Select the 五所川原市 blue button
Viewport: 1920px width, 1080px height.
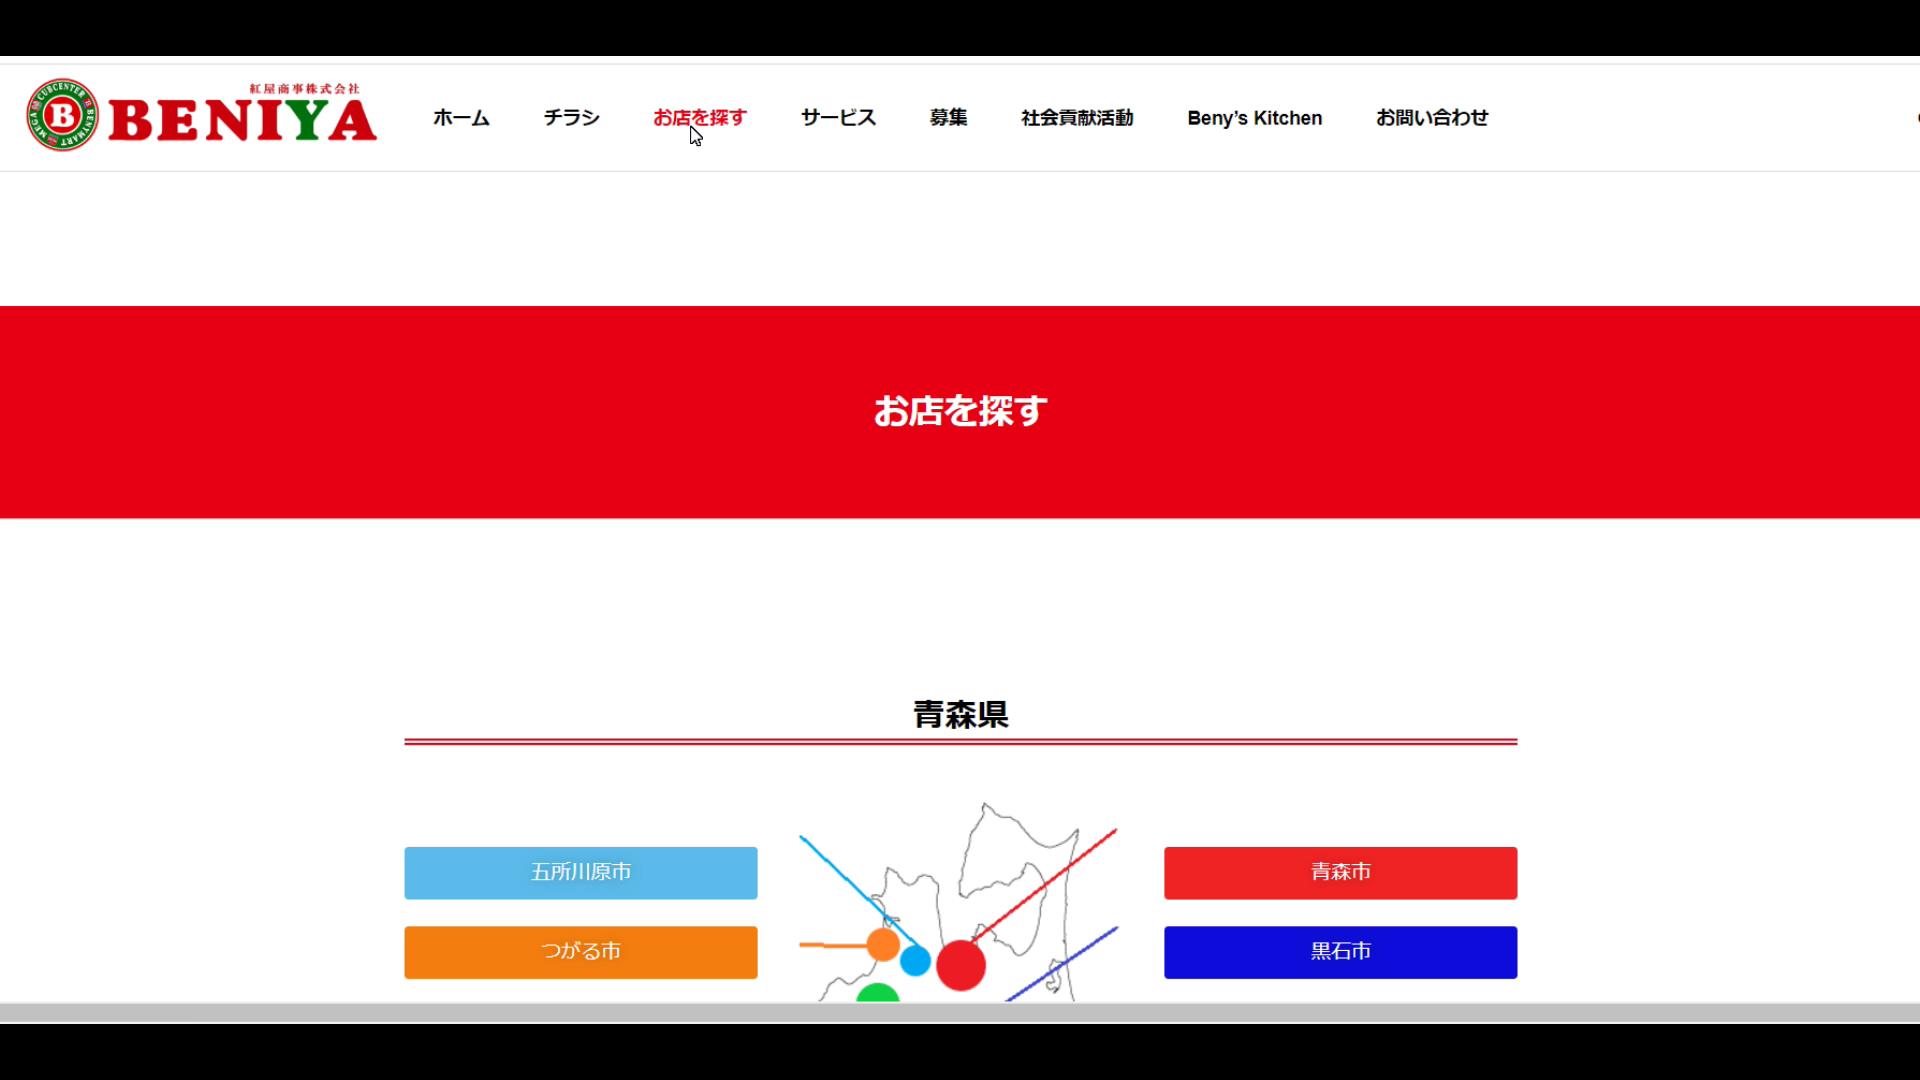[x=580, y=872]
